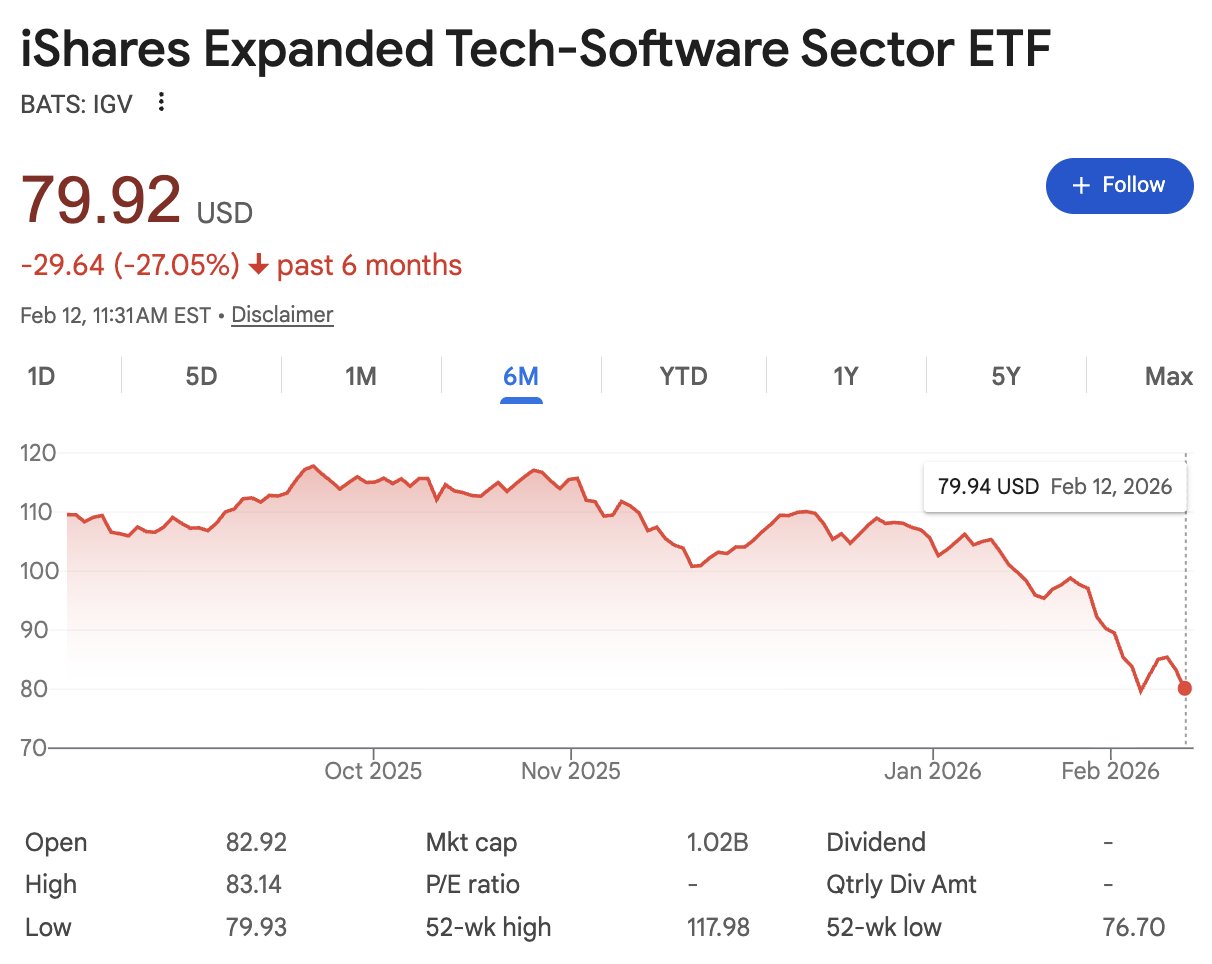Select the 5Y chart range
Image resolution: width=1212 pixels, height=964 pixels.
click(x=1006, y=376)
